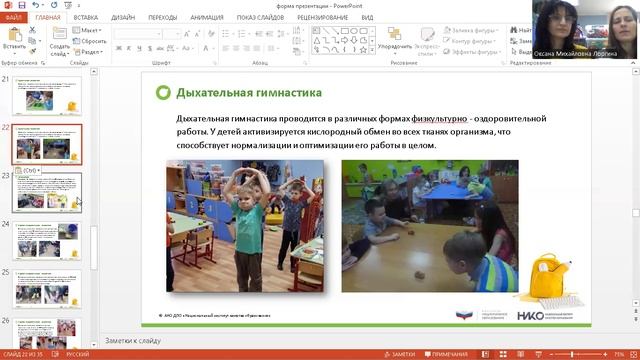Screen dimensions: 640x360
Task: Switch to the ПОКАЗ СЛАЙДОВ tab
Action: pyautogui.click(x=260, y=18)
